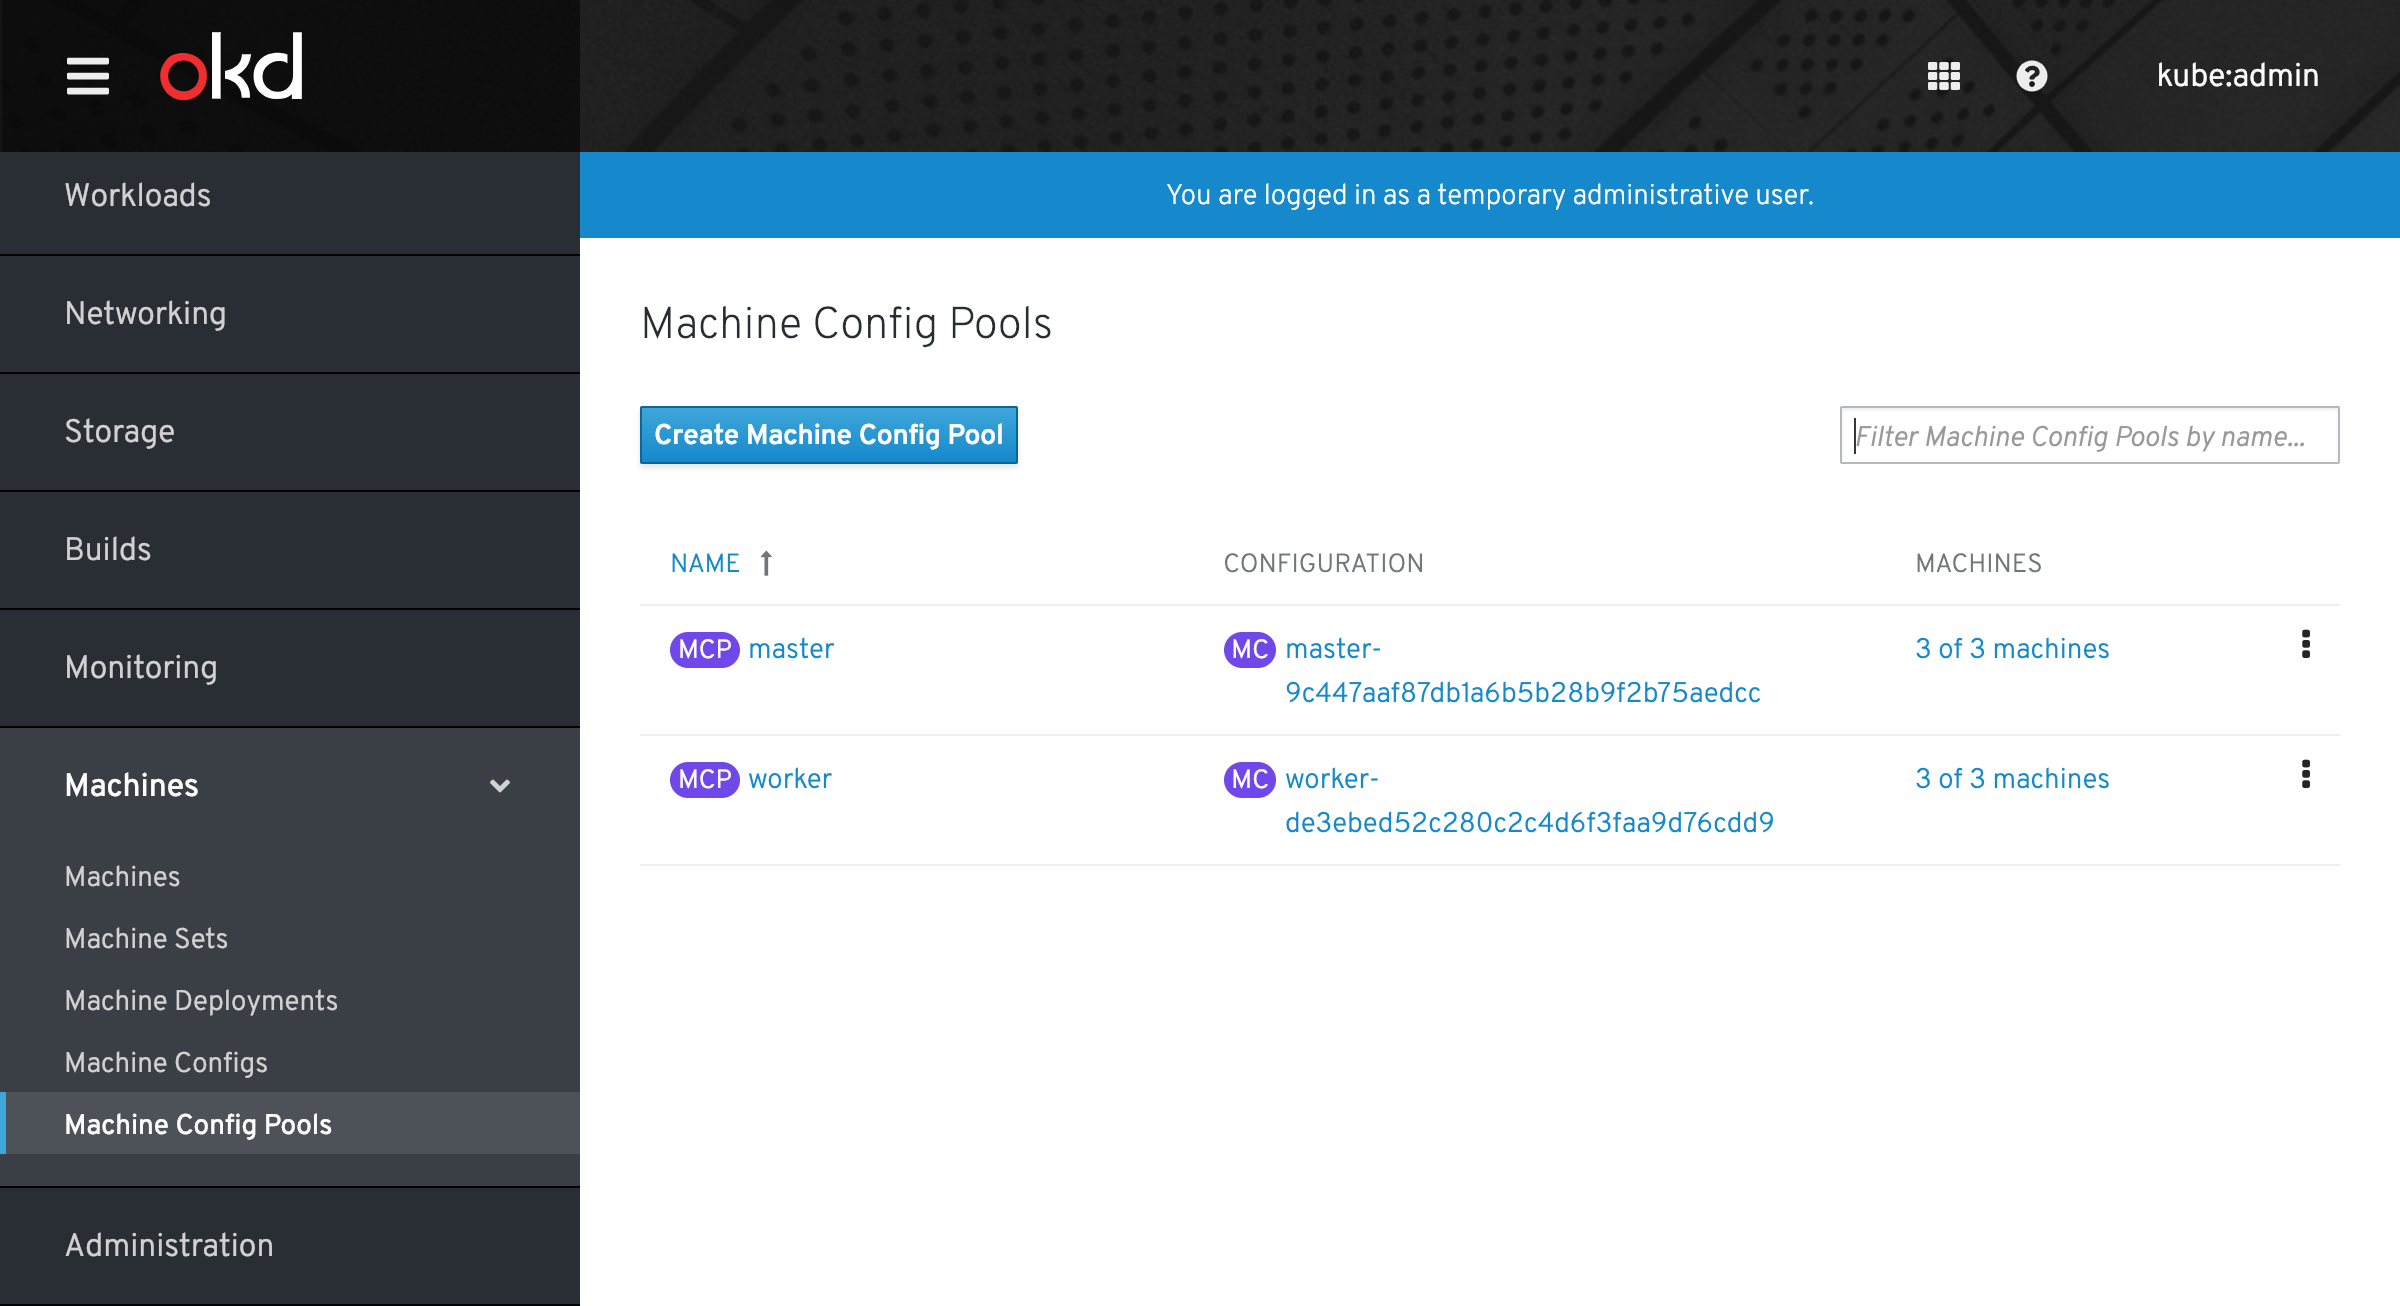Expand the Administration navigation section
Viewport: 2400px width, 1306px height.
169,1245
